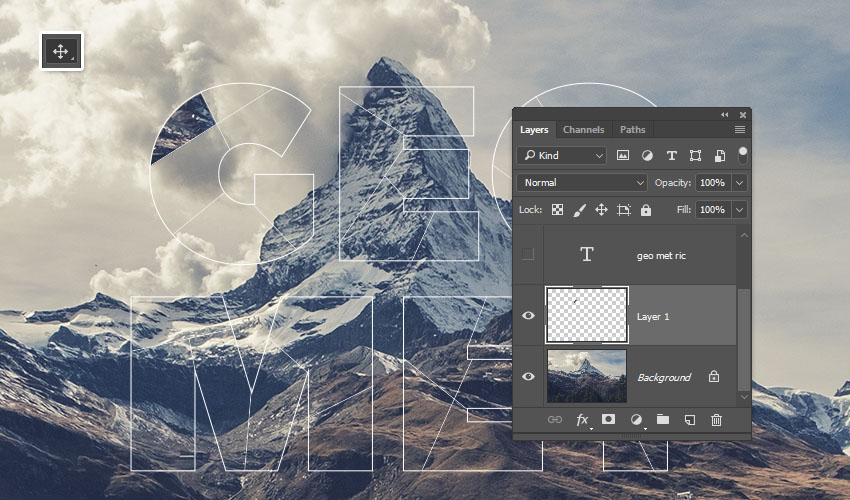850x500 pixels.
Task: Create a new layer
Action: [x=690, y=420]
